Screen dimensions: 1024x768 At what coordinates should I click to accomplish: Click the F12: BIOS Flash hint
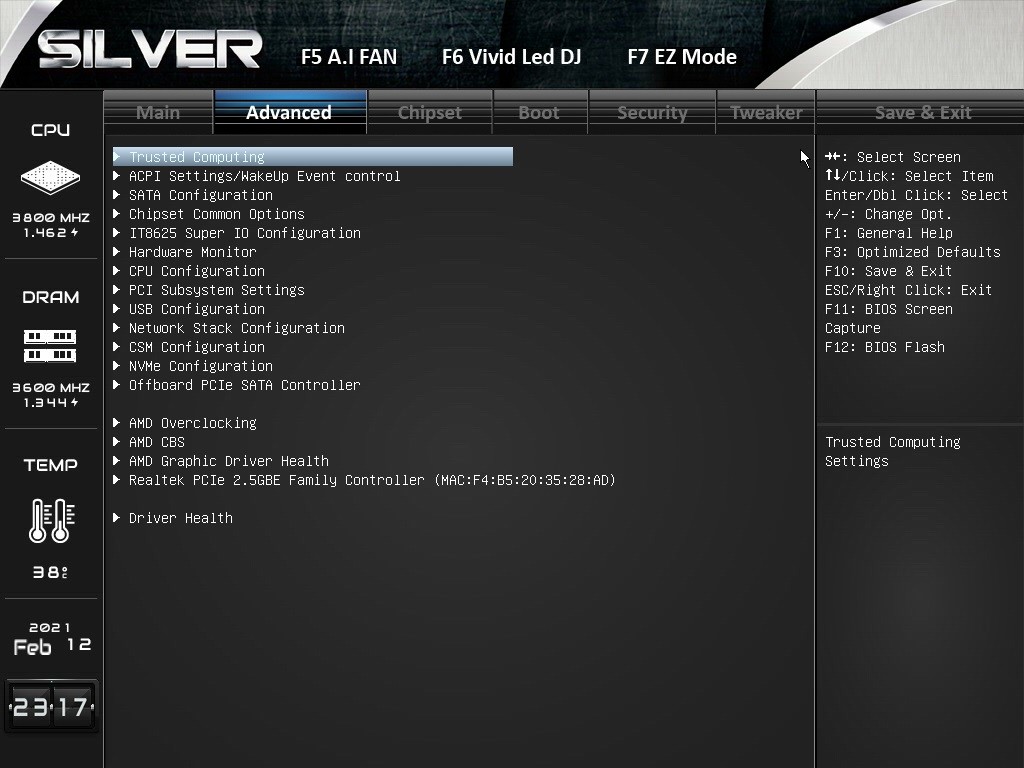click(884, 347)
